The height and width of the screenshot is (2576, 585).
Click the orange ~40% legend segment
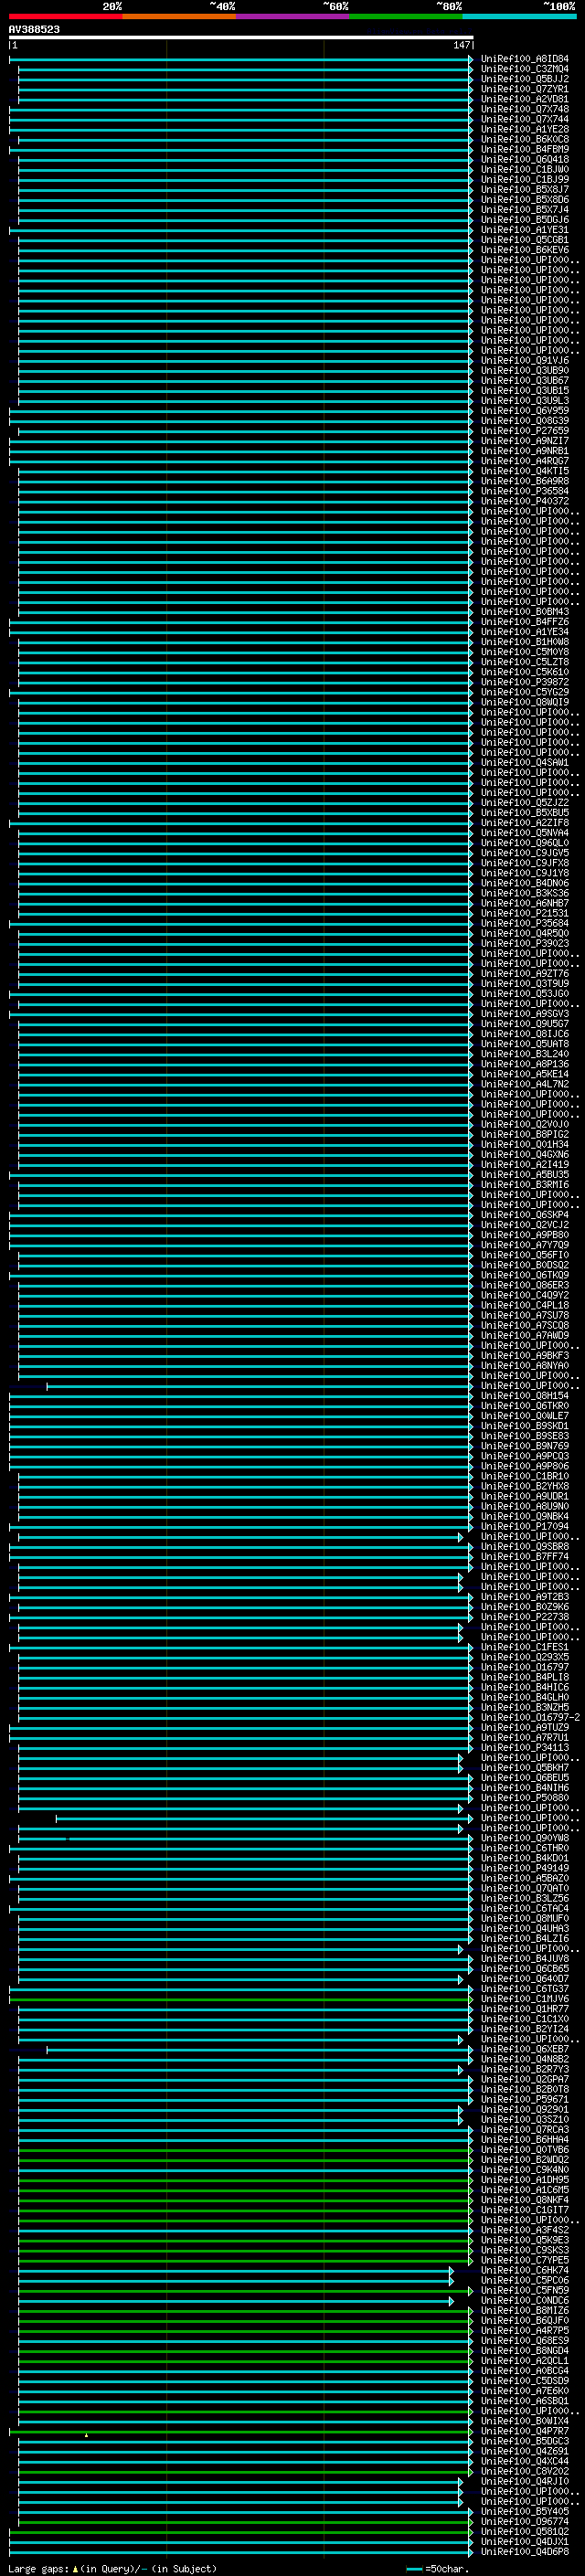pyautogui.click(x=180, y=16)
